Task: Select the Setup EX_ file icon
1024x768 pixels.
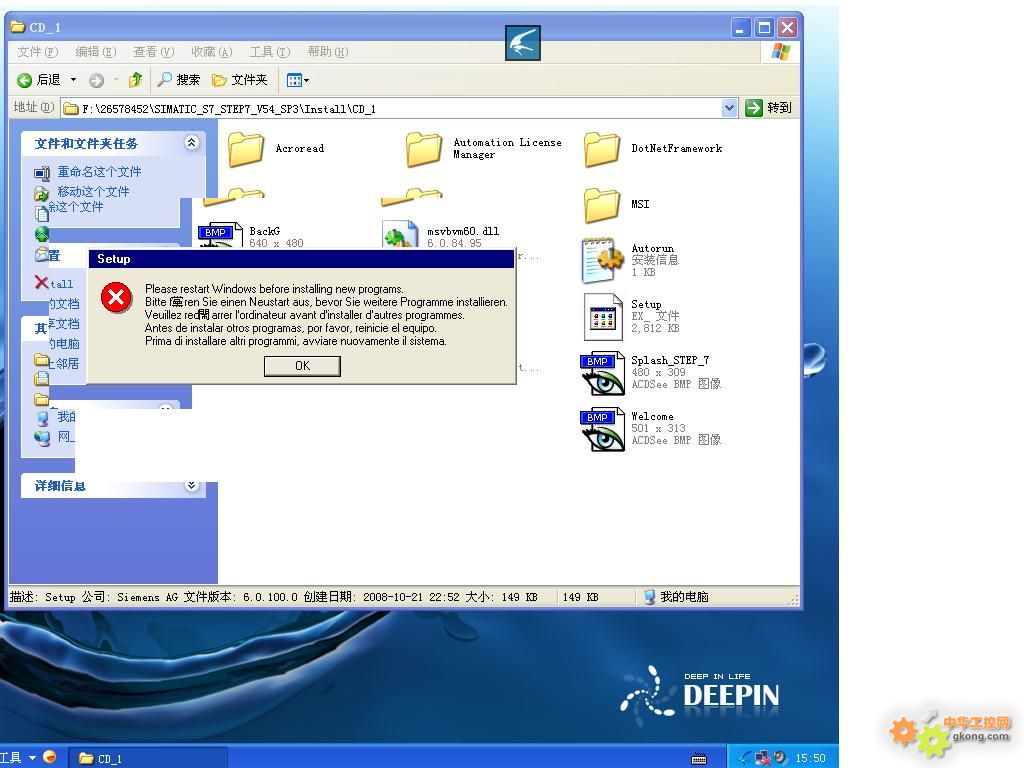Action: [603, 317]
